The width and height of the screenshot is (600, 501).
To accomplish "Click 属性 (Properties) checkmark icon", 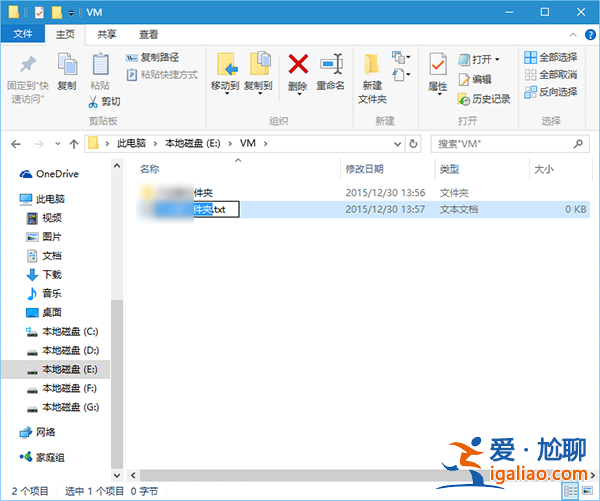I will [x=438, y=64].
